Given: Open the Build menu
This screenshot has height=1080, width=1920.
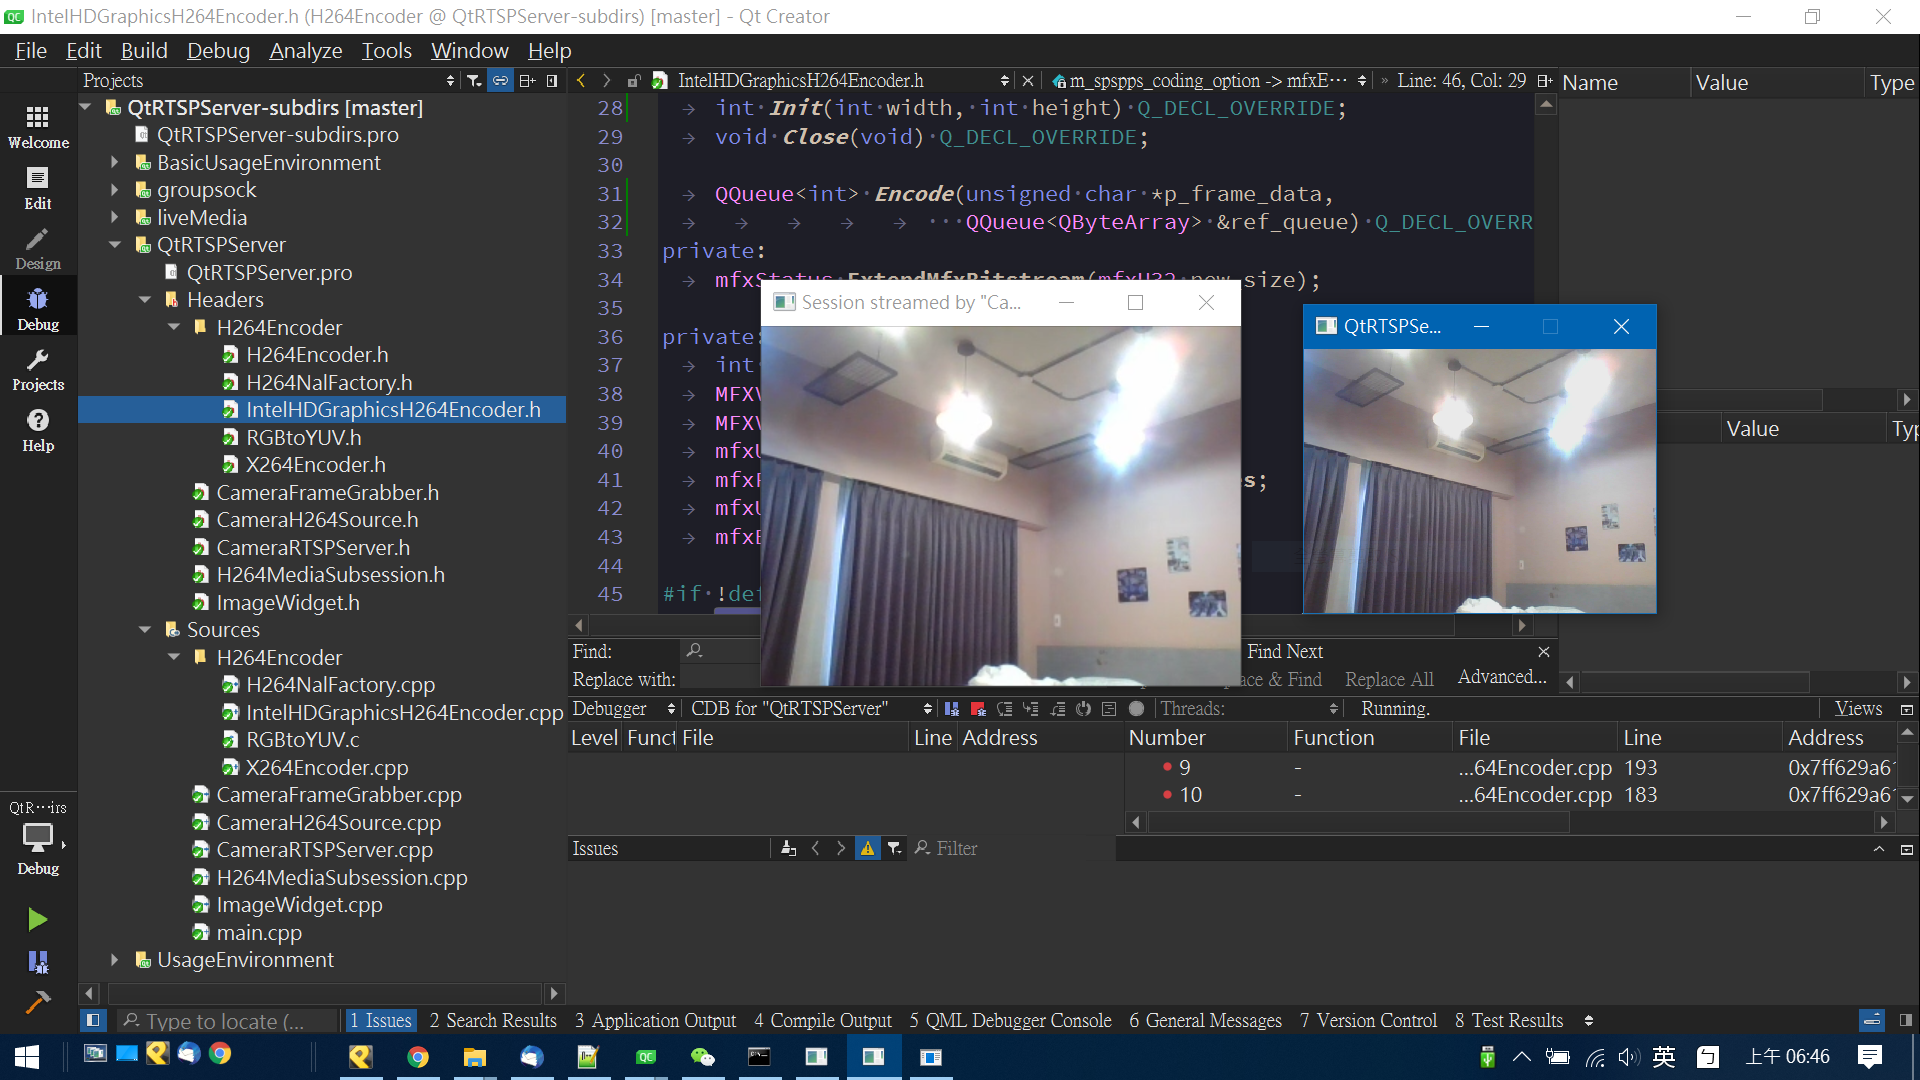Looking at the screenshot, I should pos(143,50).
